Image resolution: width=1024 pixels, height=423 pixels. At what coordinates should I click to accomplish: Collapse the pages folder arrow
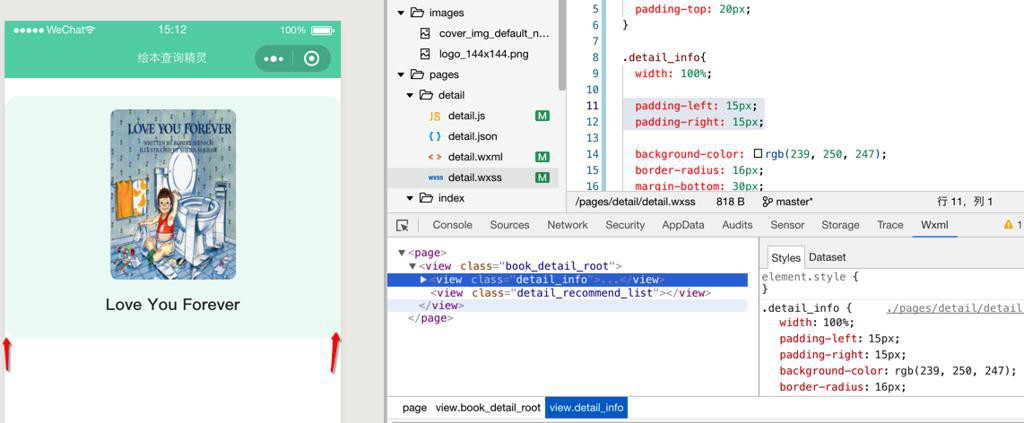(x=400, y=74)
